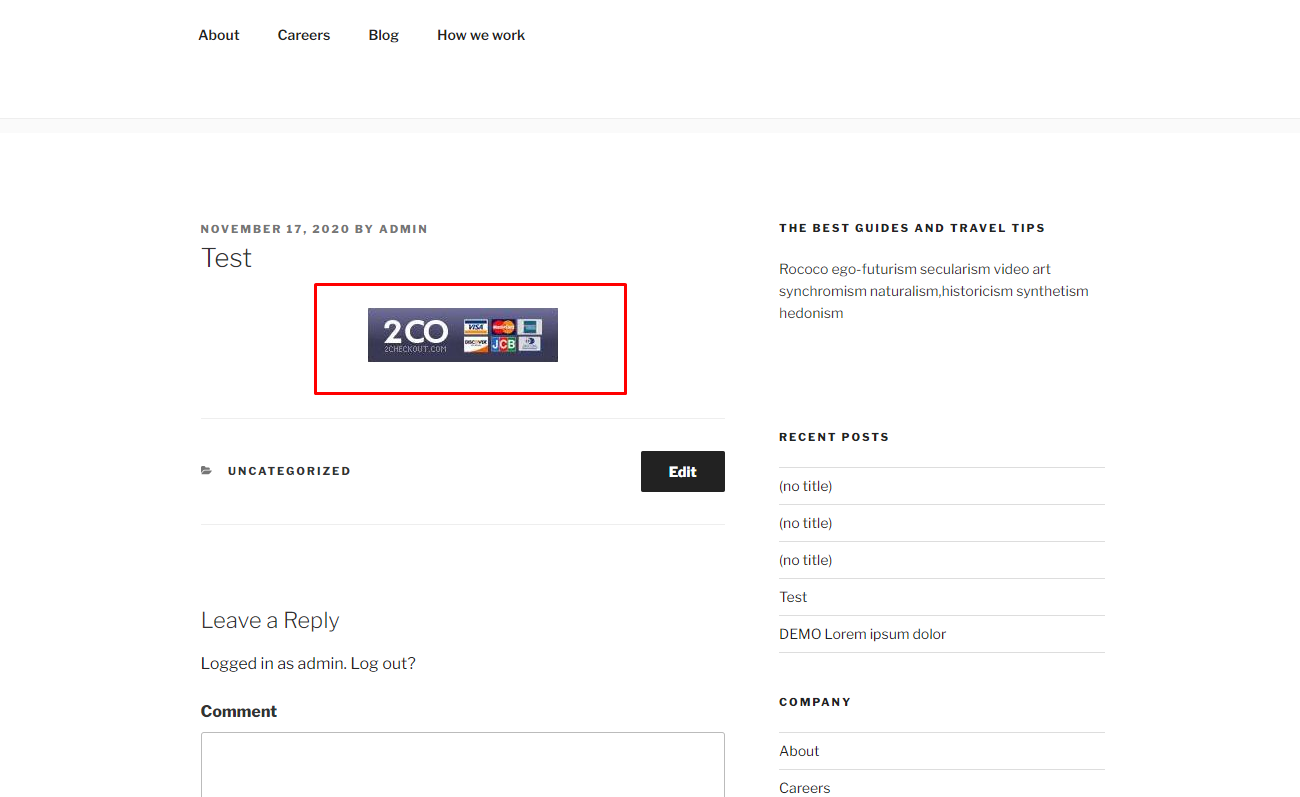Open the admin author link in byline
Viewport: 1300px width, 797px height.
click(403, 229)
